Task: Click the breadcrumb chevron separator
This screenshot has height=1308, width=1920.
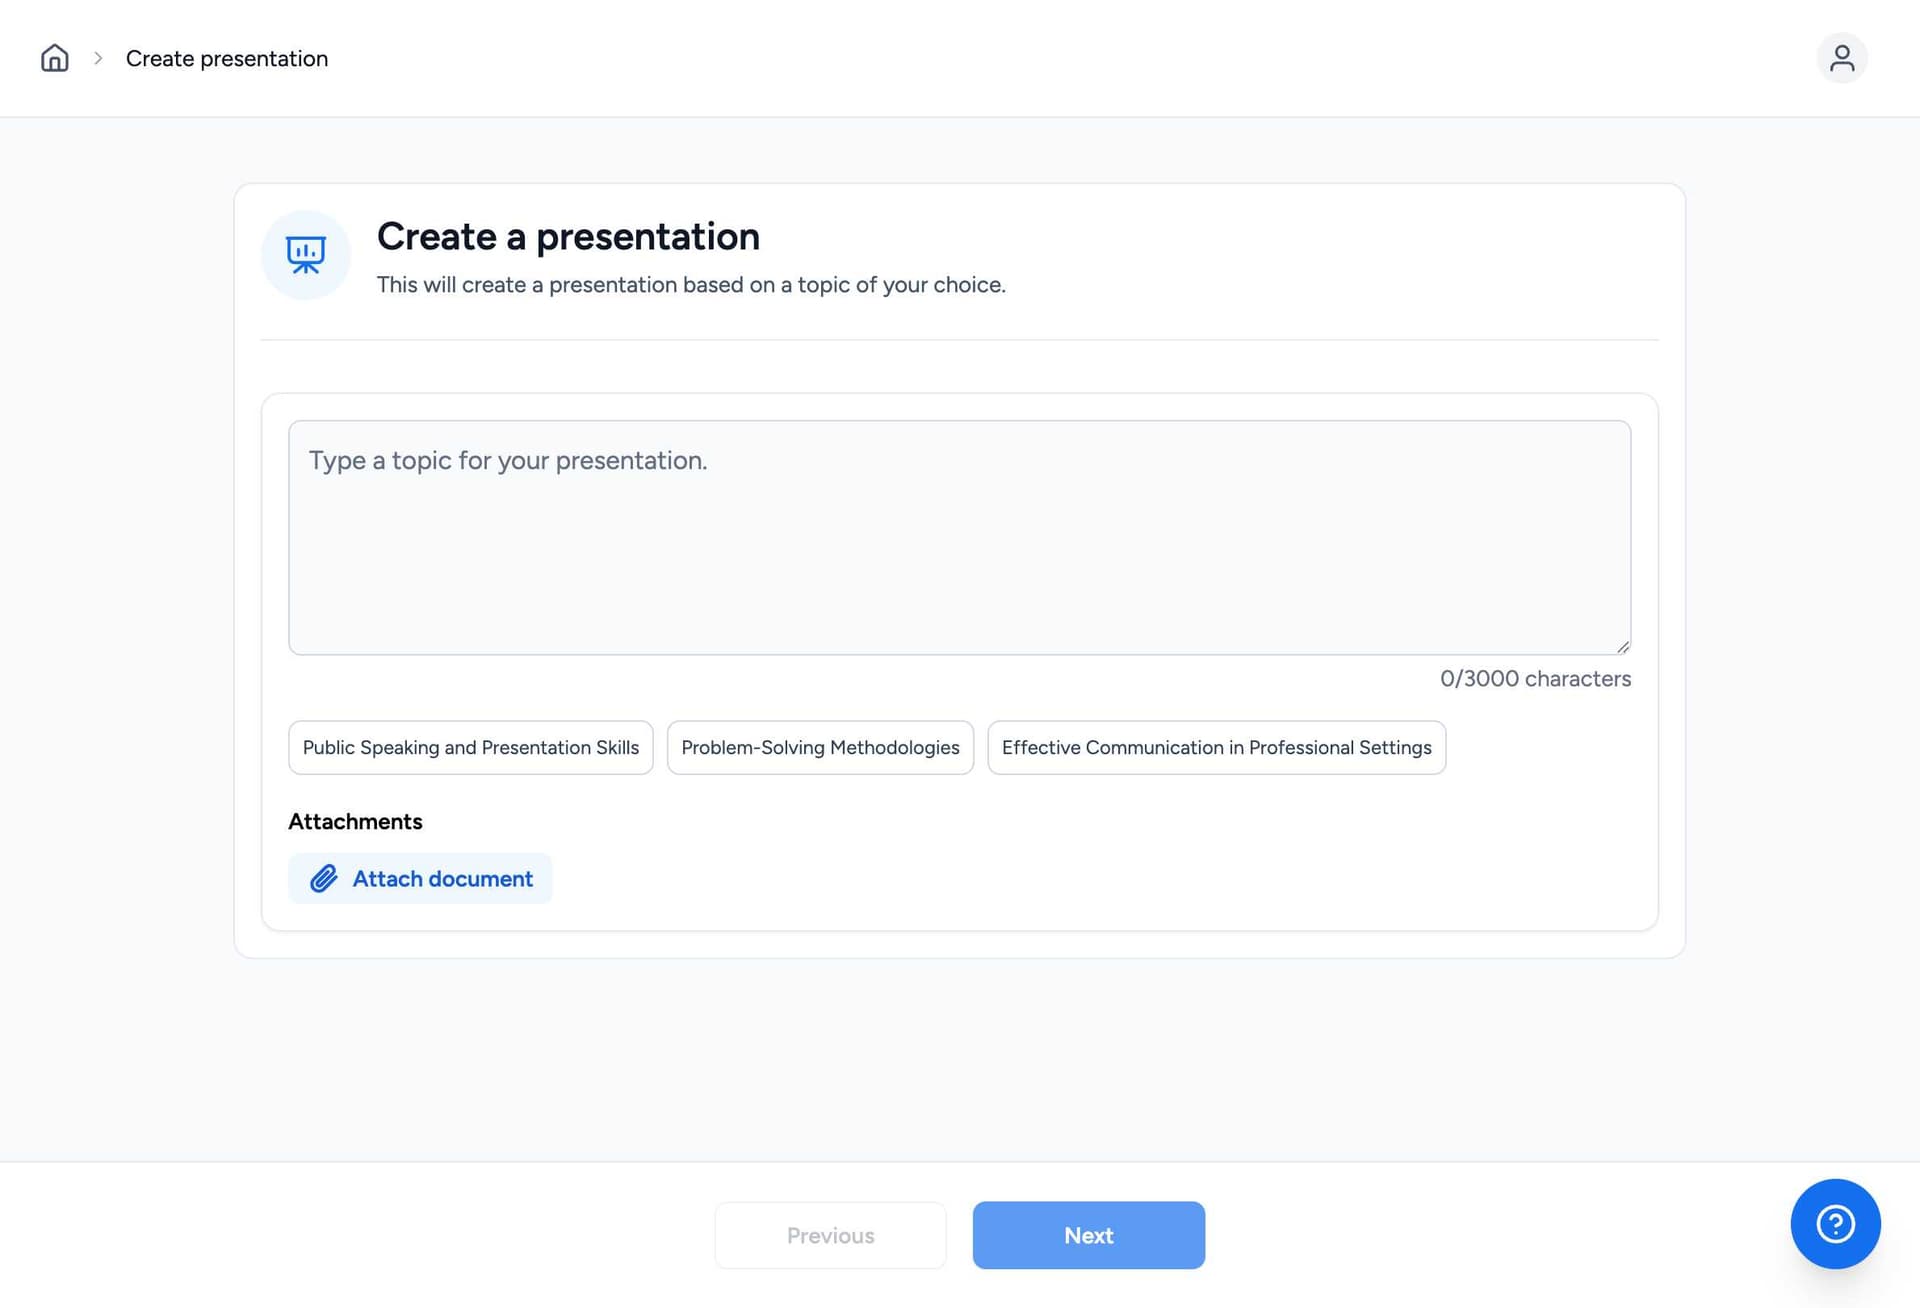Action: (x=98, y=58)
